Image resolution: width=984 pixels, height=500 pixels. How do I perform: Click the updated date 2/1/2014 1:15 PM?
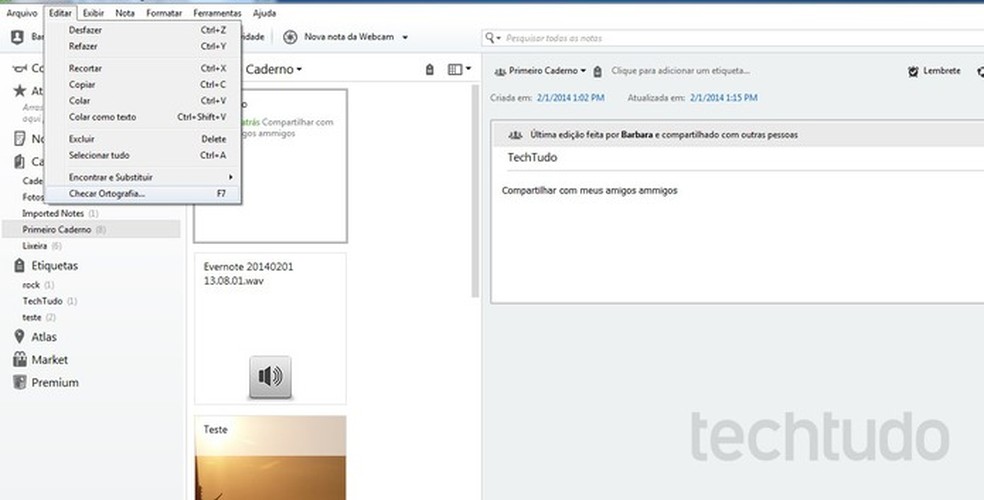pyautogui.click(x=724, y=98)
